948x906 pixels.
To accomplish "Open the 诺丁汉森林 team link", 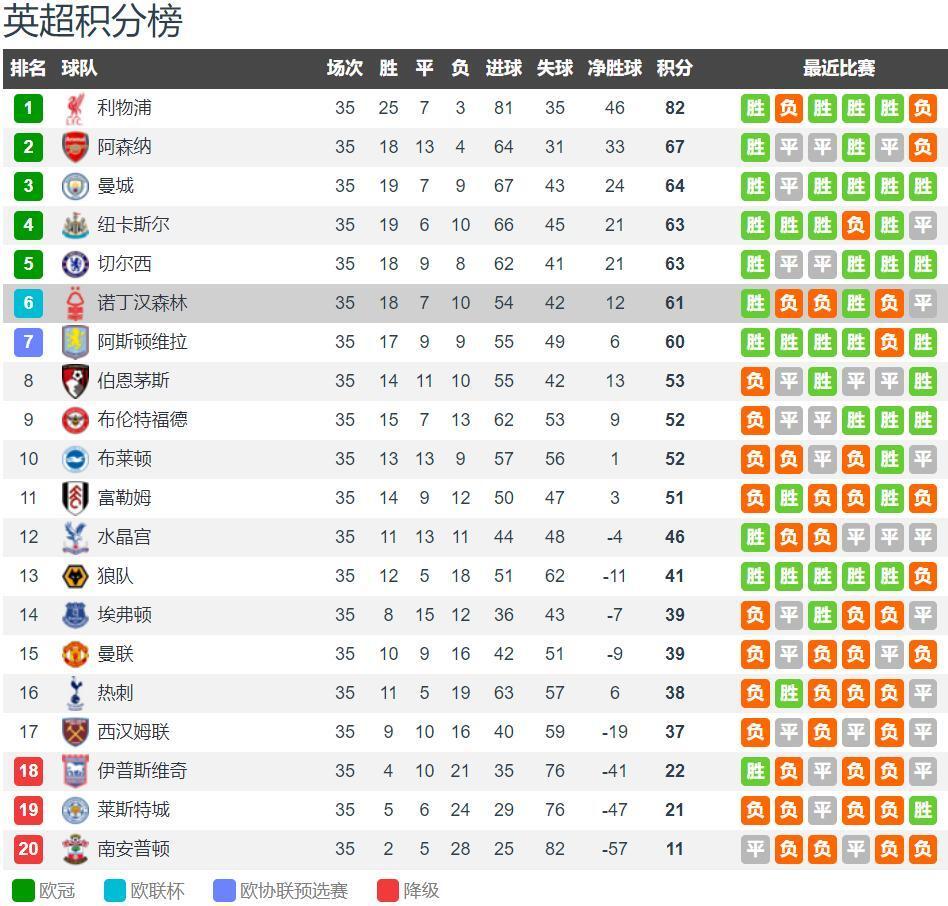I will click(x=142, y=303).
